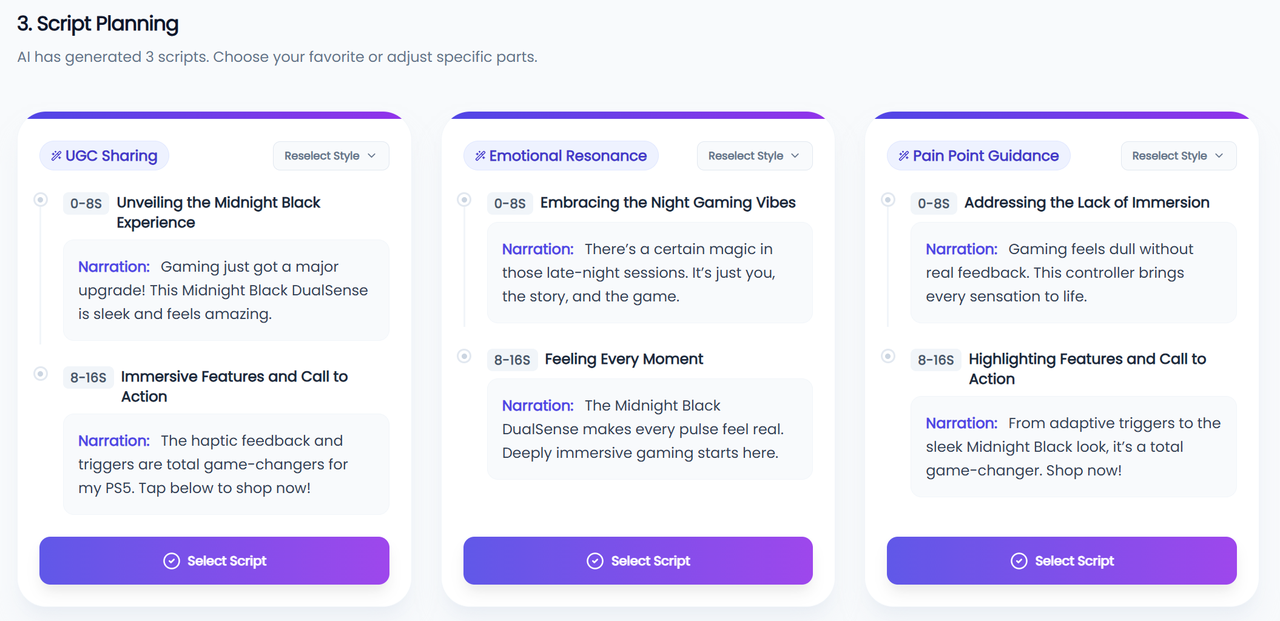Expand Reselect Style for Pain Point Guidance

pyautogui.click(x=1178, y=156)
